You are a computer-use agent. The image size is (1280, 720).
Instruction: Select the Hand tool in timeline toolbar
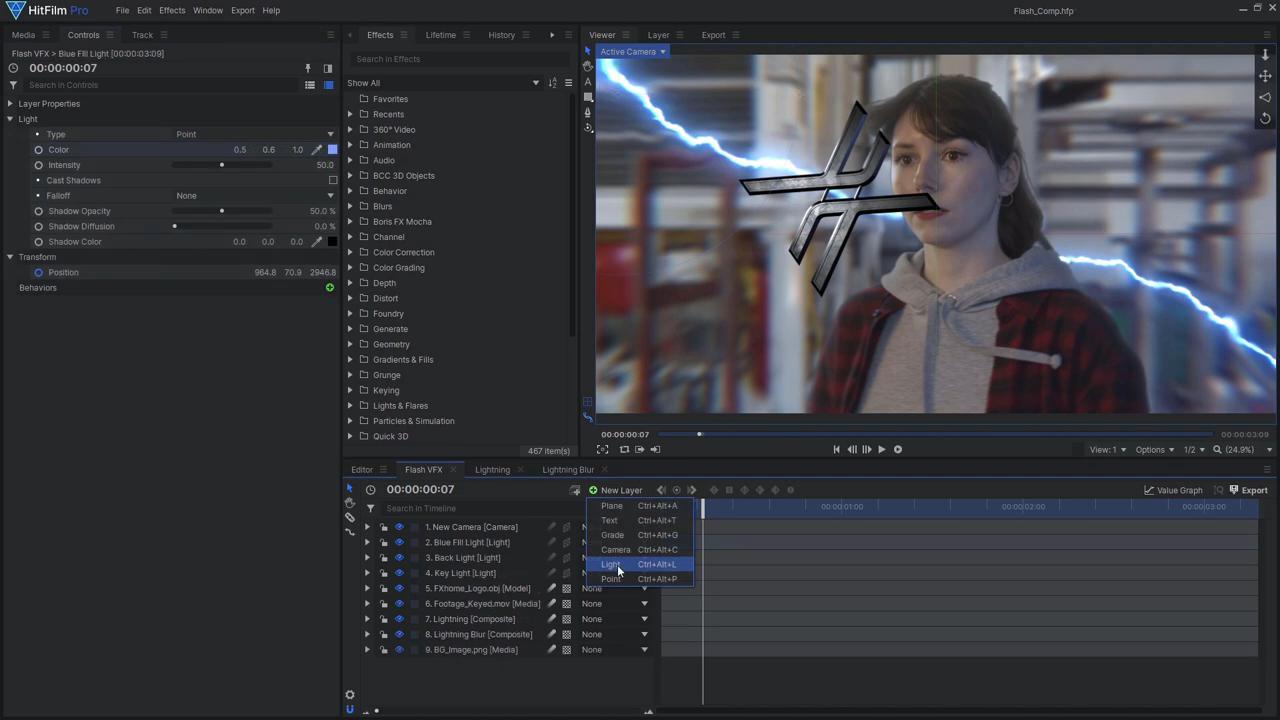click(350, 503)
